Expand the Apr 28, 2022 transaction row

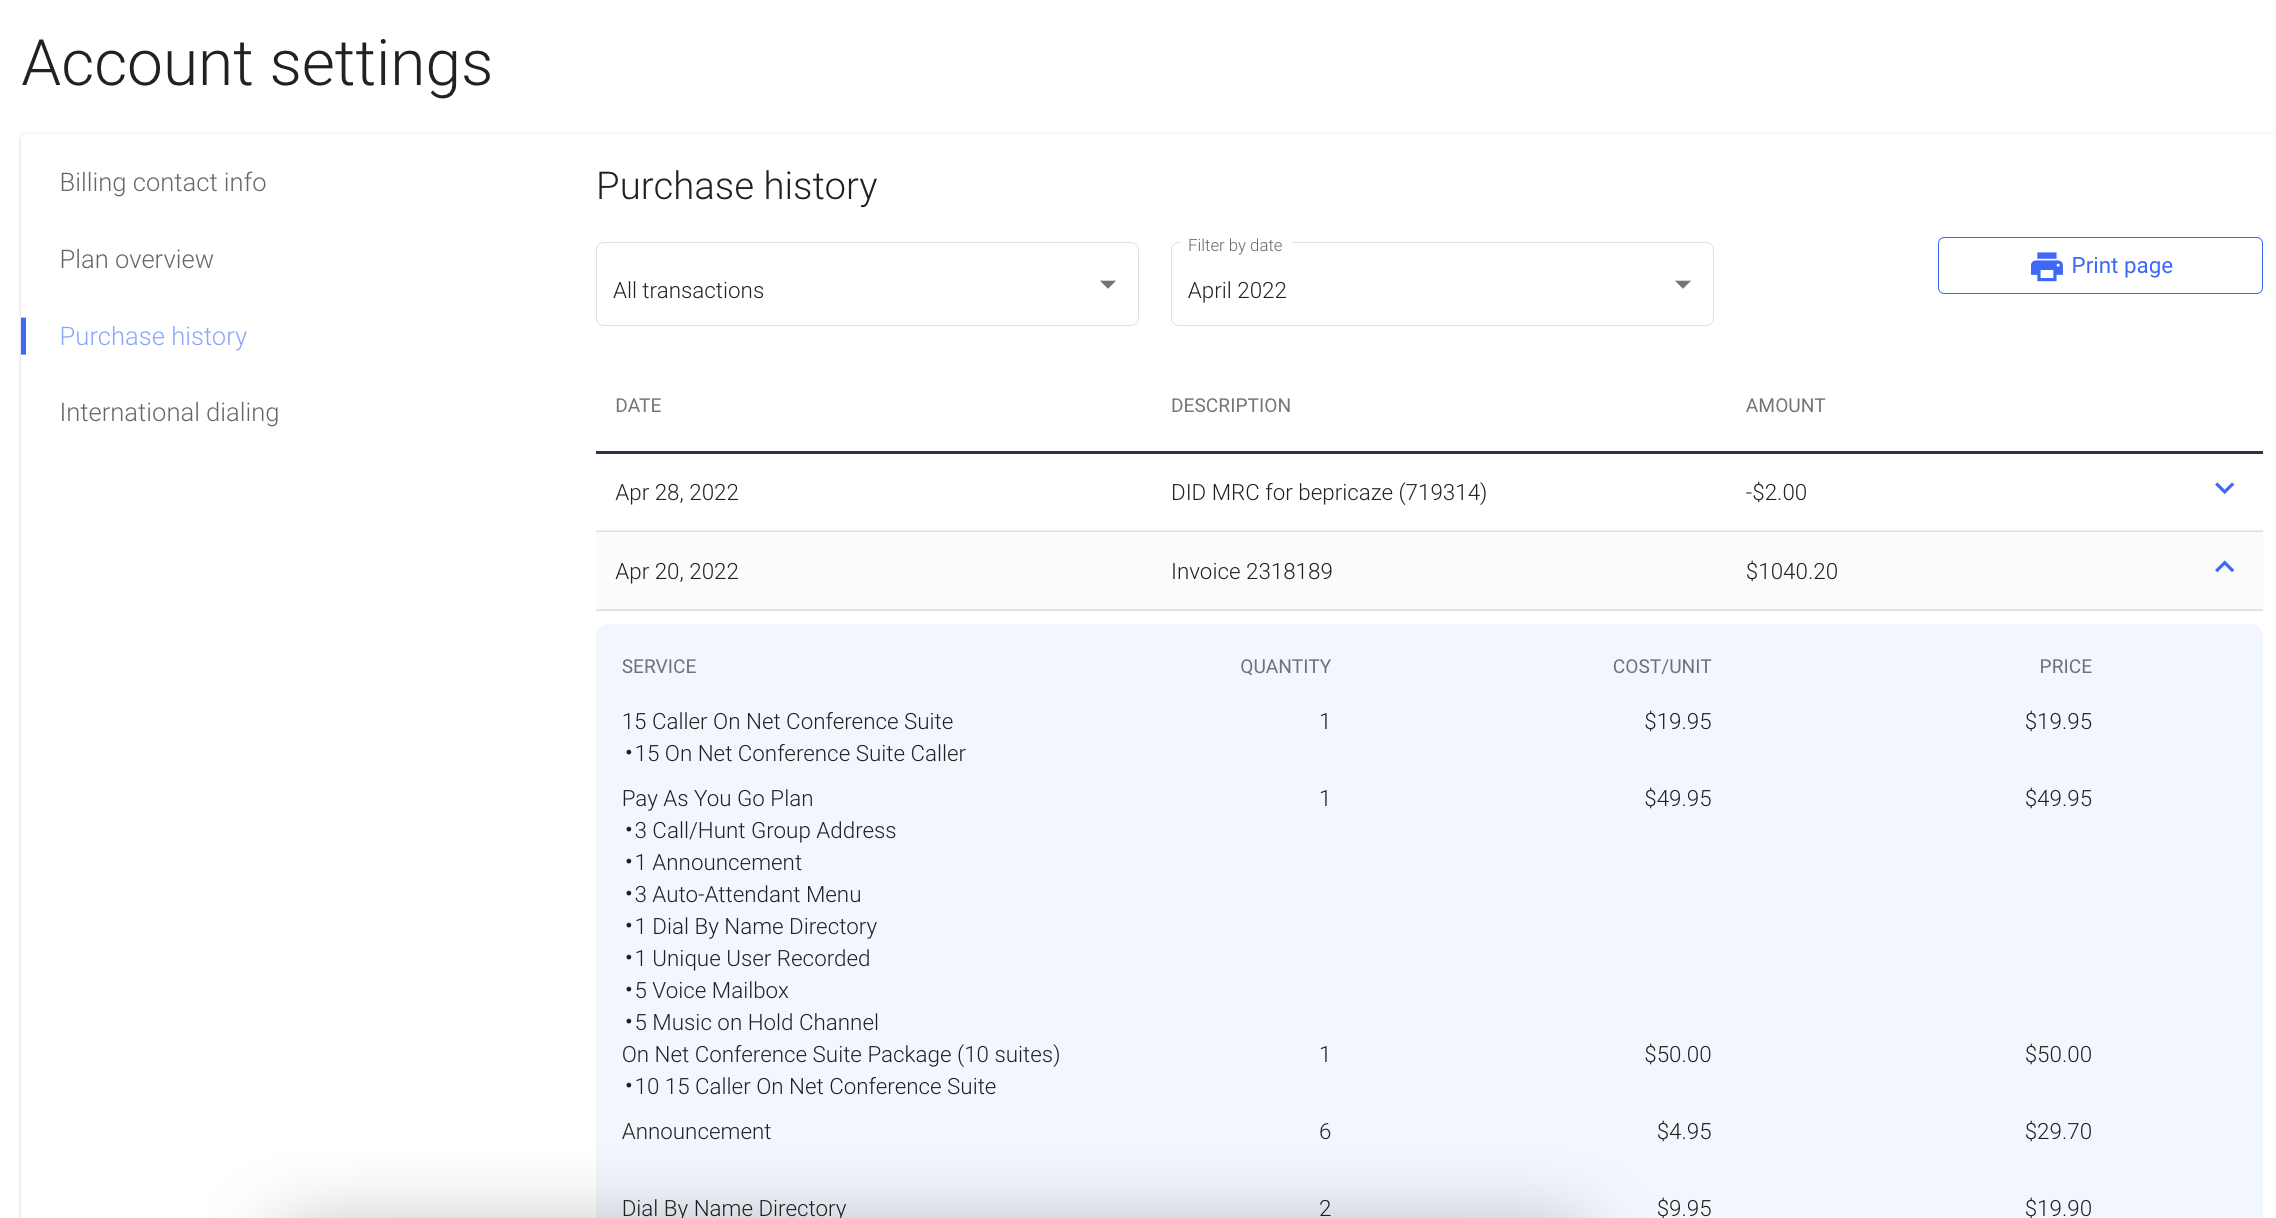2224,489
